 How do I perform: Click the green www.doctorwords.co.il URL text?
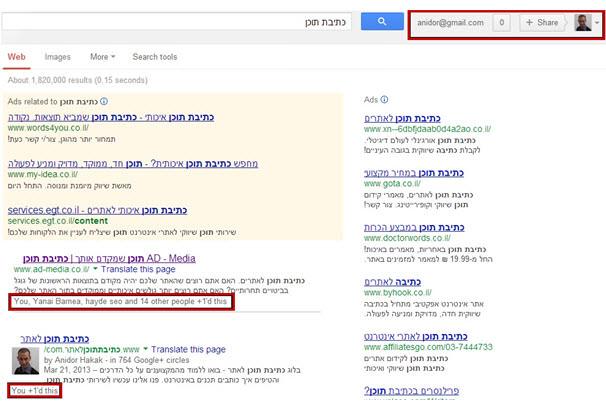[x=407, y=238]
